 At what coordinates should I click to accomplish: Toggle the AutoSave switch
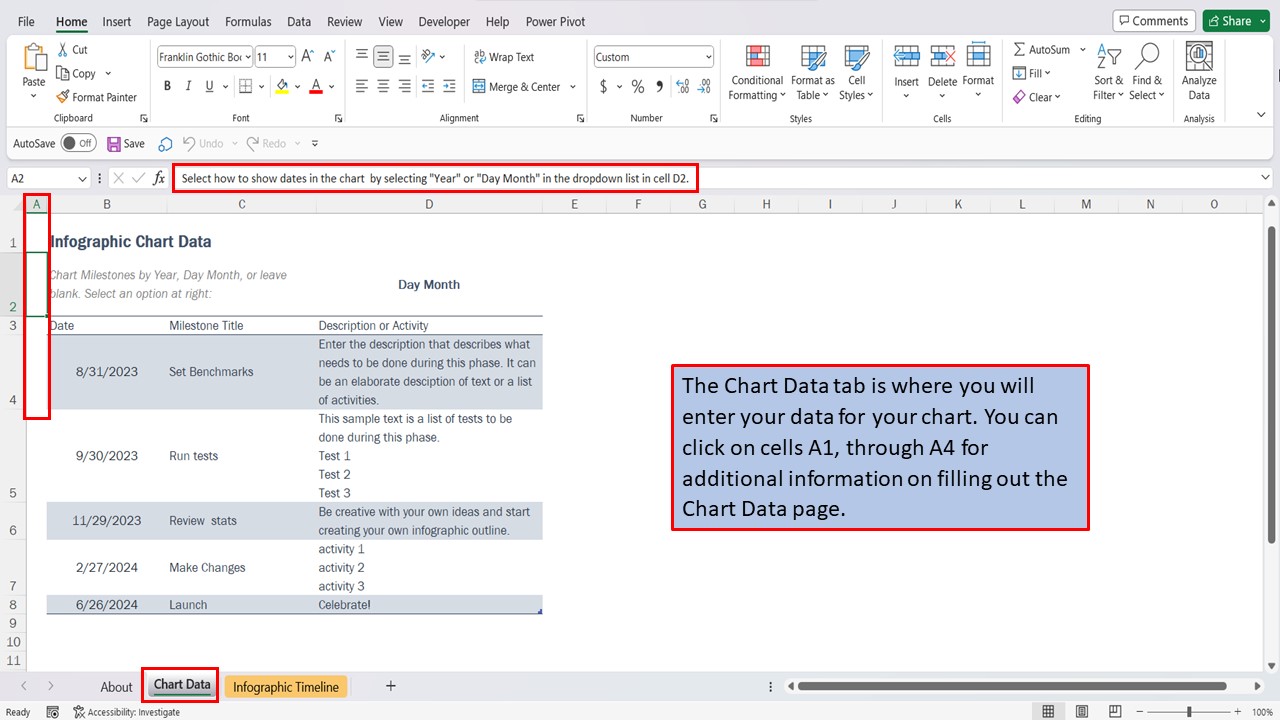(78, 143)
